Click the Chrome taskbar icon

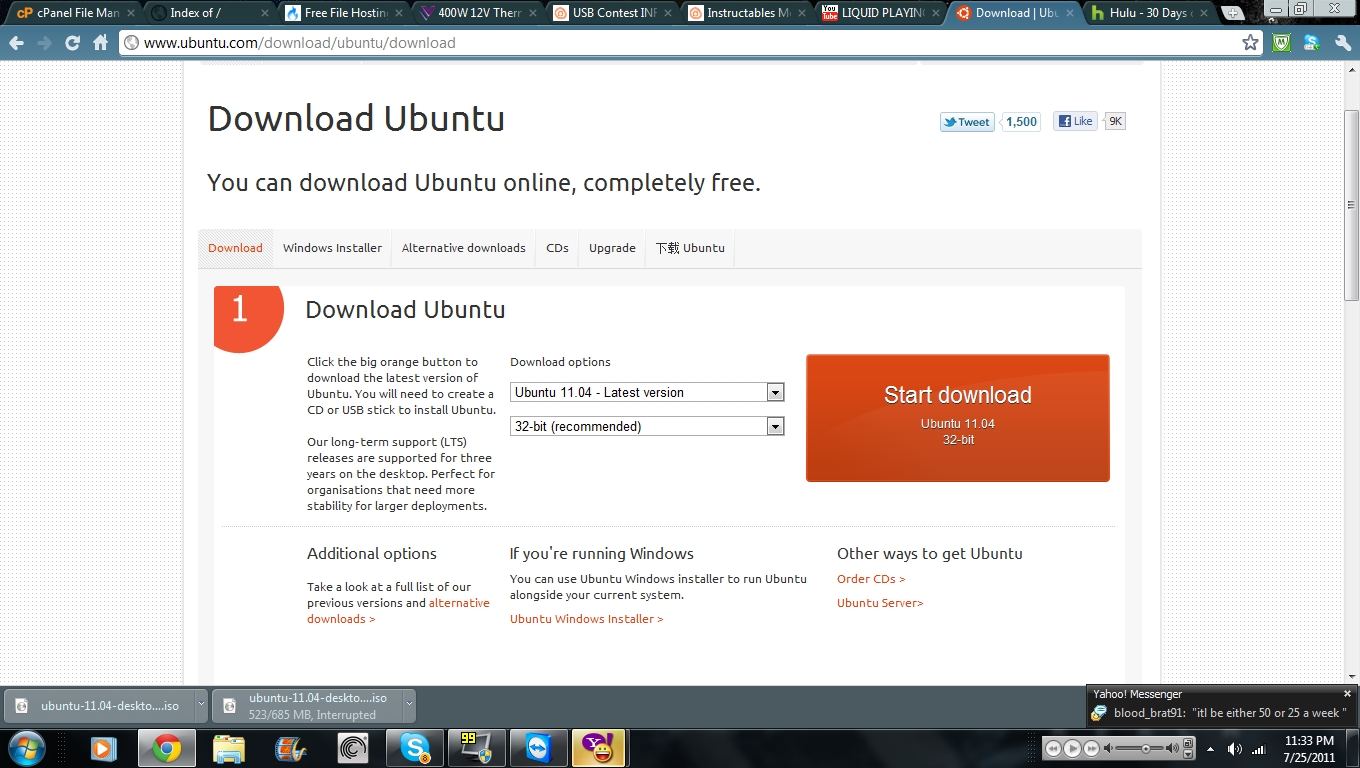pos(166,749)
